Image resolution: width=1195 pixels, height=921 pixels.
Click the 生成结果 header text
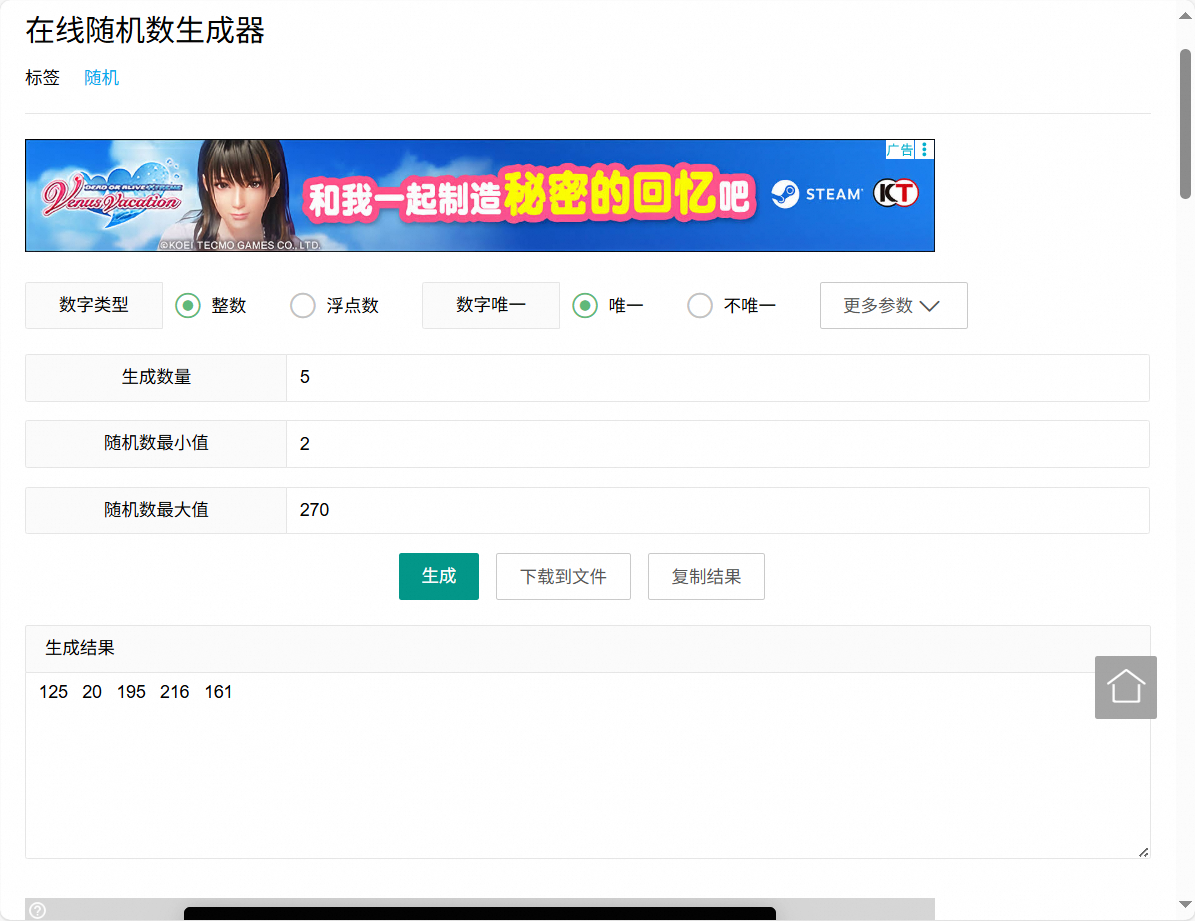(x=80, y=648)
